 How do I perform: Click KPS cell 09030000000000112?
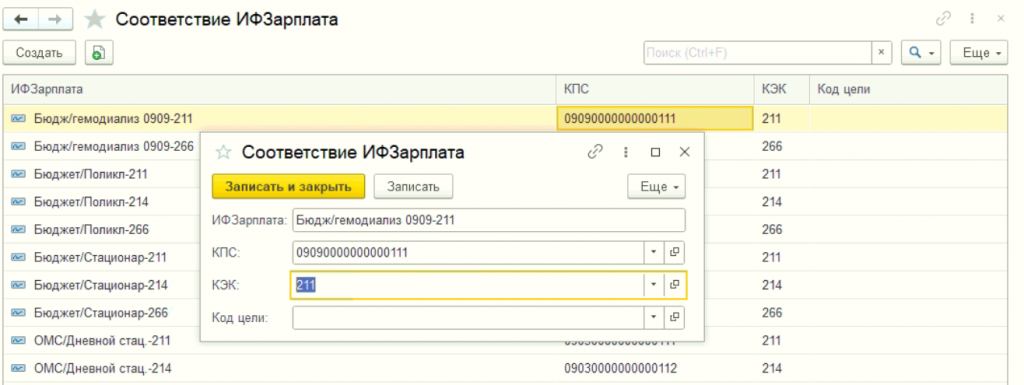[x=656, y=369]
